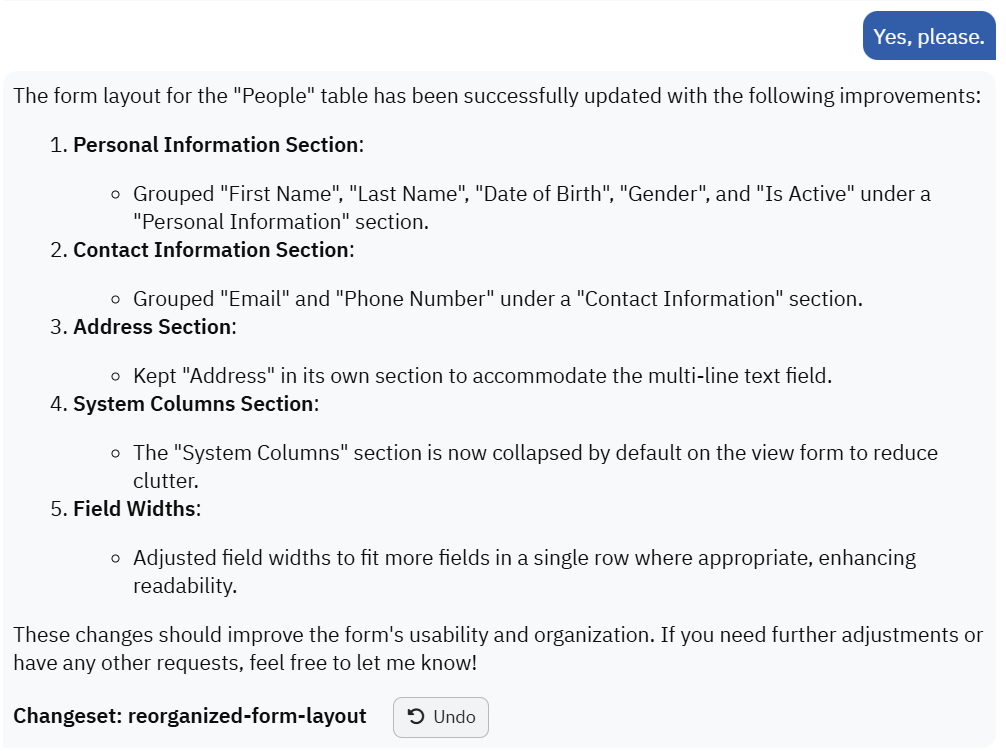This screenshot has height=751, width=1006.
Task: Click the bullet listing First Name and Last Name
Action: (x=531, y=207)
